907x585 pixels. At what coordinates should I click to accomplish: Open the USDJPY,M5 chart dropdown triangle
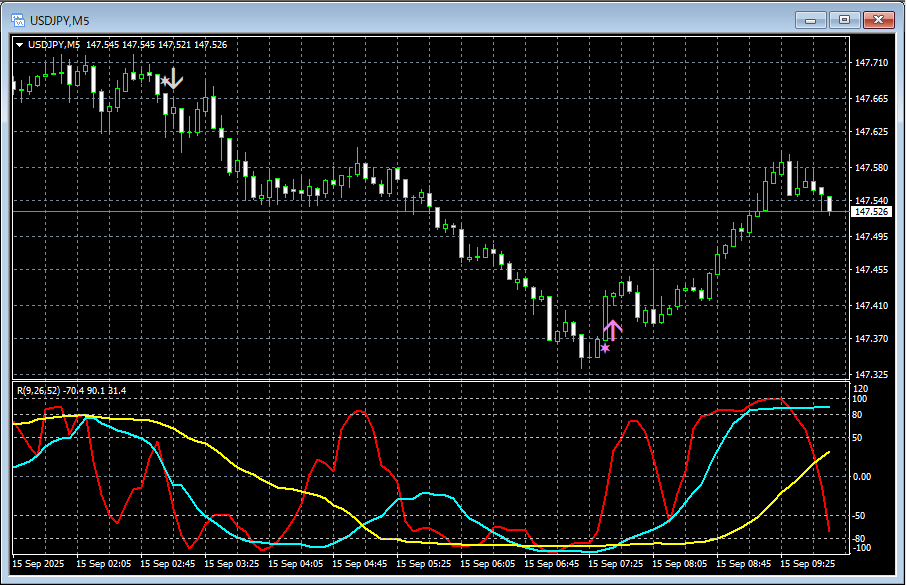click(x=20, y=44)
